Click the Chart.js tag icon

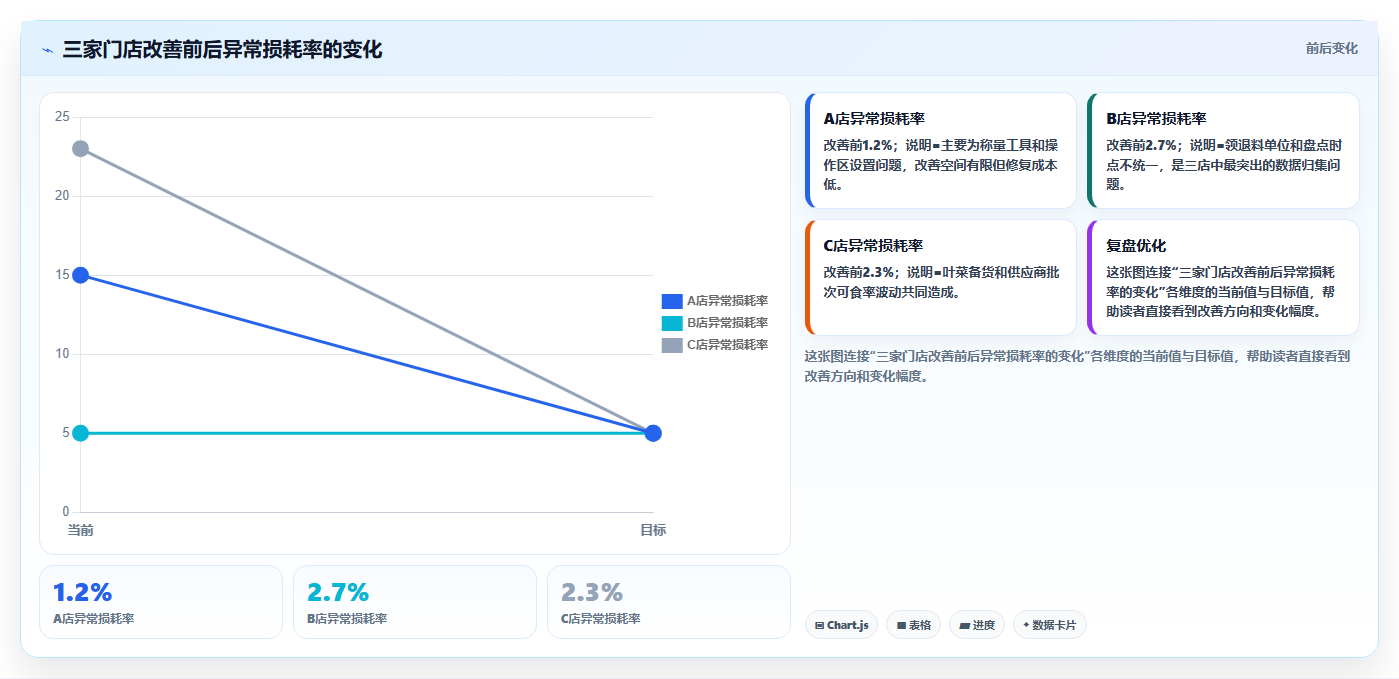(820, 626)
